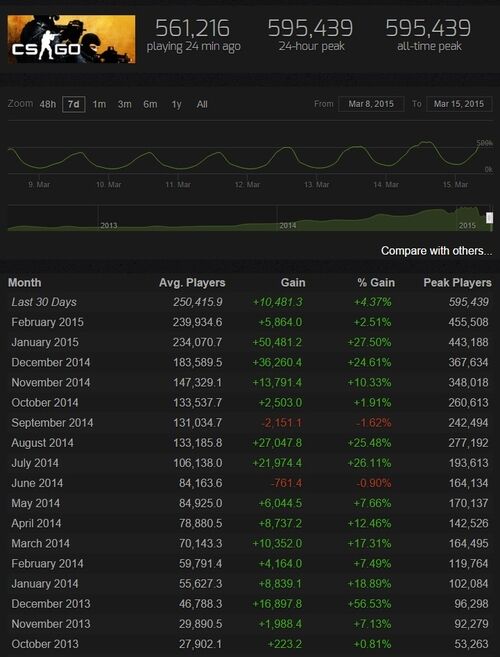
Task: Edit the To date field Mar 15, 2015
Action: click(459, 104)
